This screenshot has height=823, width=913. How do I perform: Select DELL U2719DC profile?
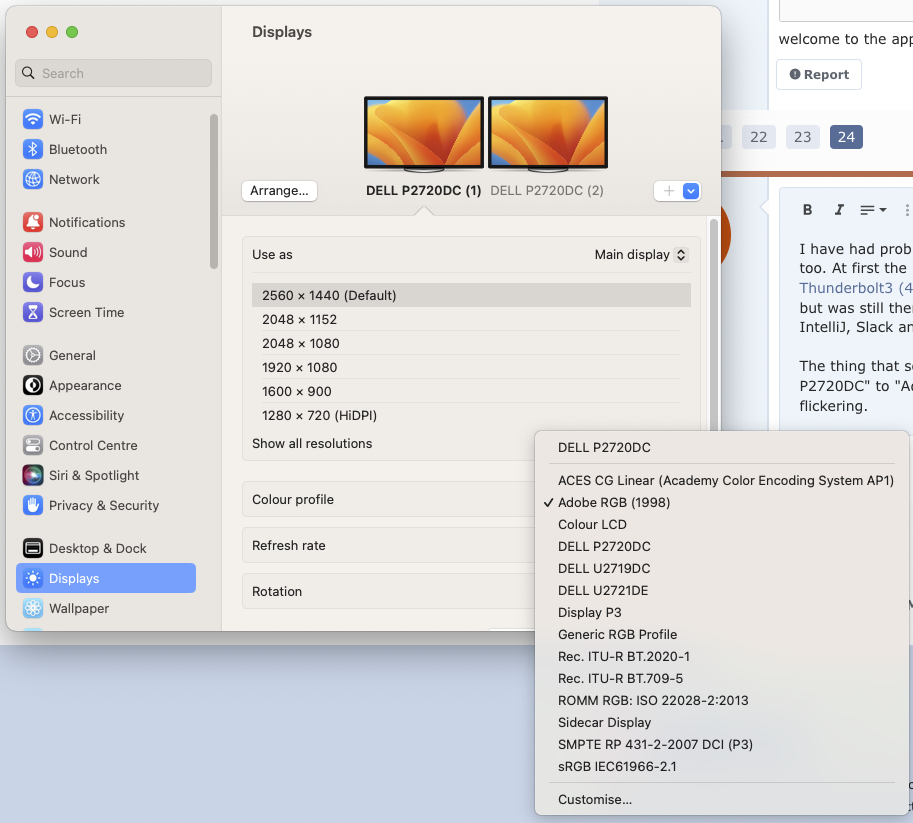tap(721, 568)
